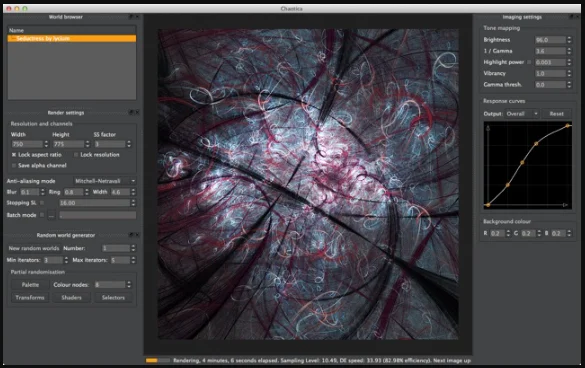Toggle Lock aspect ratio checkbox
The image size is (585, 368).
tap(14, 155)
